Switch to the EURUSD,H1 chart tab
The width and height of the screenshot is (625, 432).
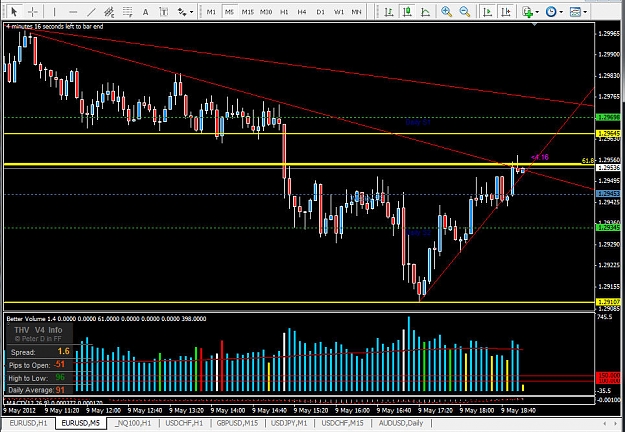coord(28,423)
